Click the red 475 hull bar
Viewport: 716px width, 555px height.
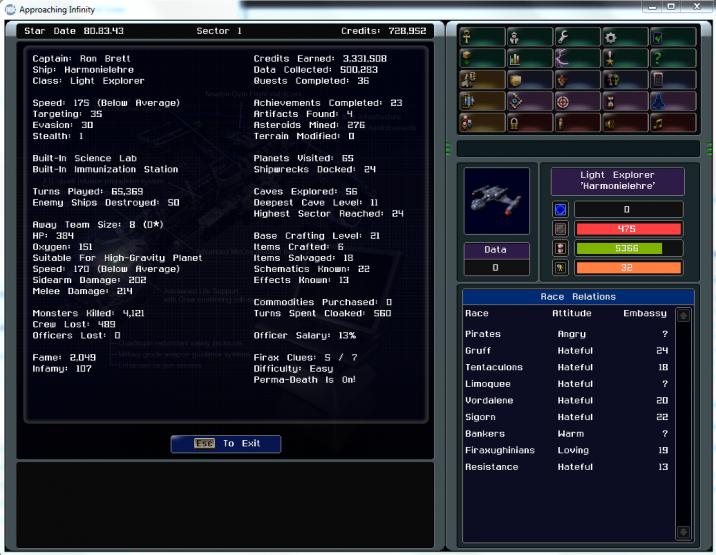click(628, 229)
